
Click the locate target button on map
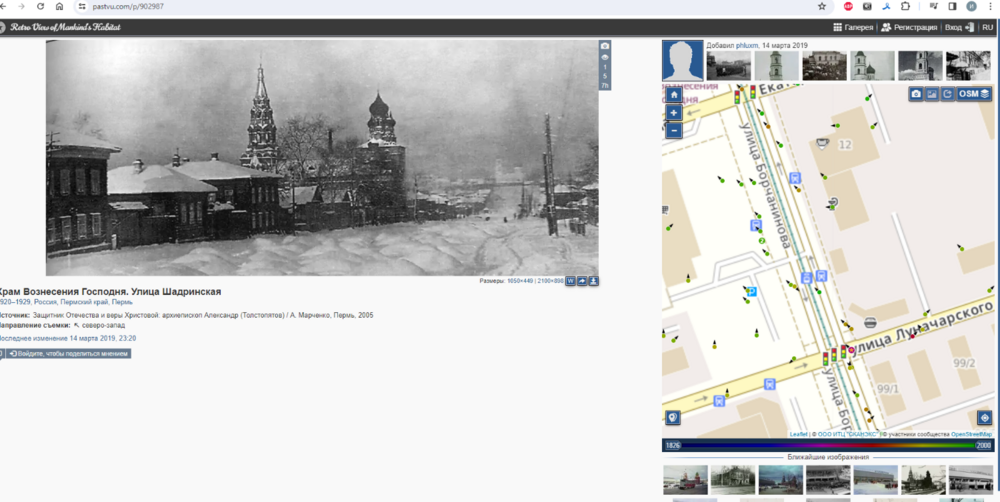coord(984,418)
